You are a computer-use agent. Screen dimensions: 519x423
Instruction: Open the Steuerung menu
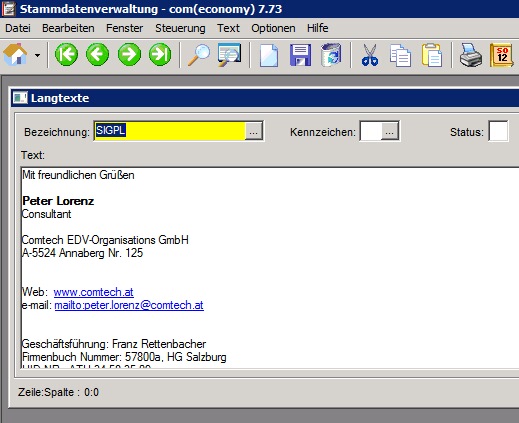tap(180, 28)
